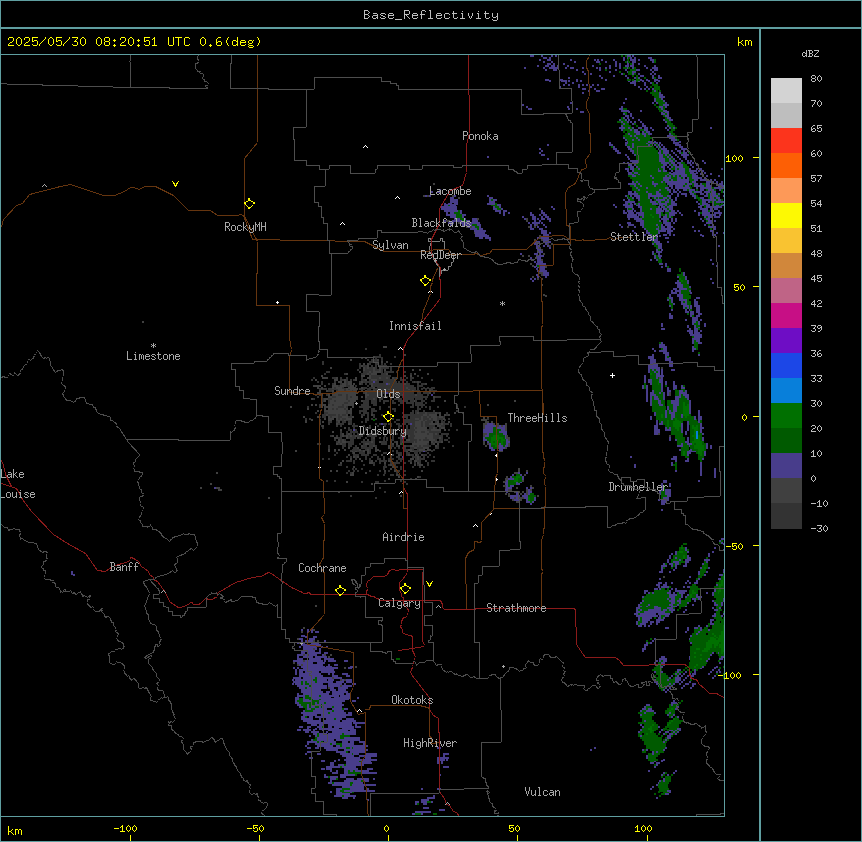This screenshot has width=862, height=842.
Task: Click the yellow marker near RockyMH
Action: (249, 203)
